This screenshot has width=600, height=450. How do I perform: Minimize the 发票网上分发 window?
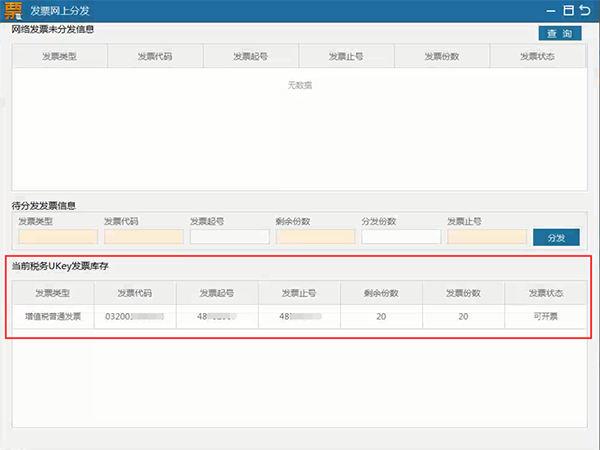549,10
